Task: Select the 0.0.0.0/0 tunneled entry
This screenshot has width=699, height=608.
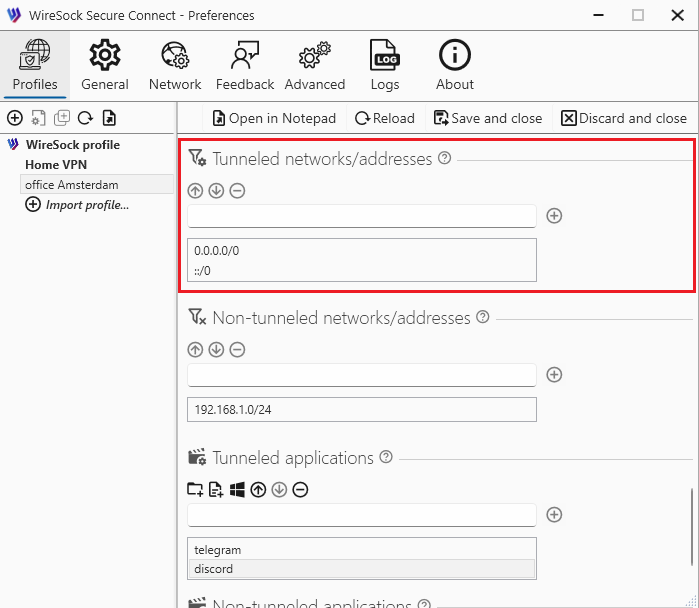Action: (x=362, y=251)
